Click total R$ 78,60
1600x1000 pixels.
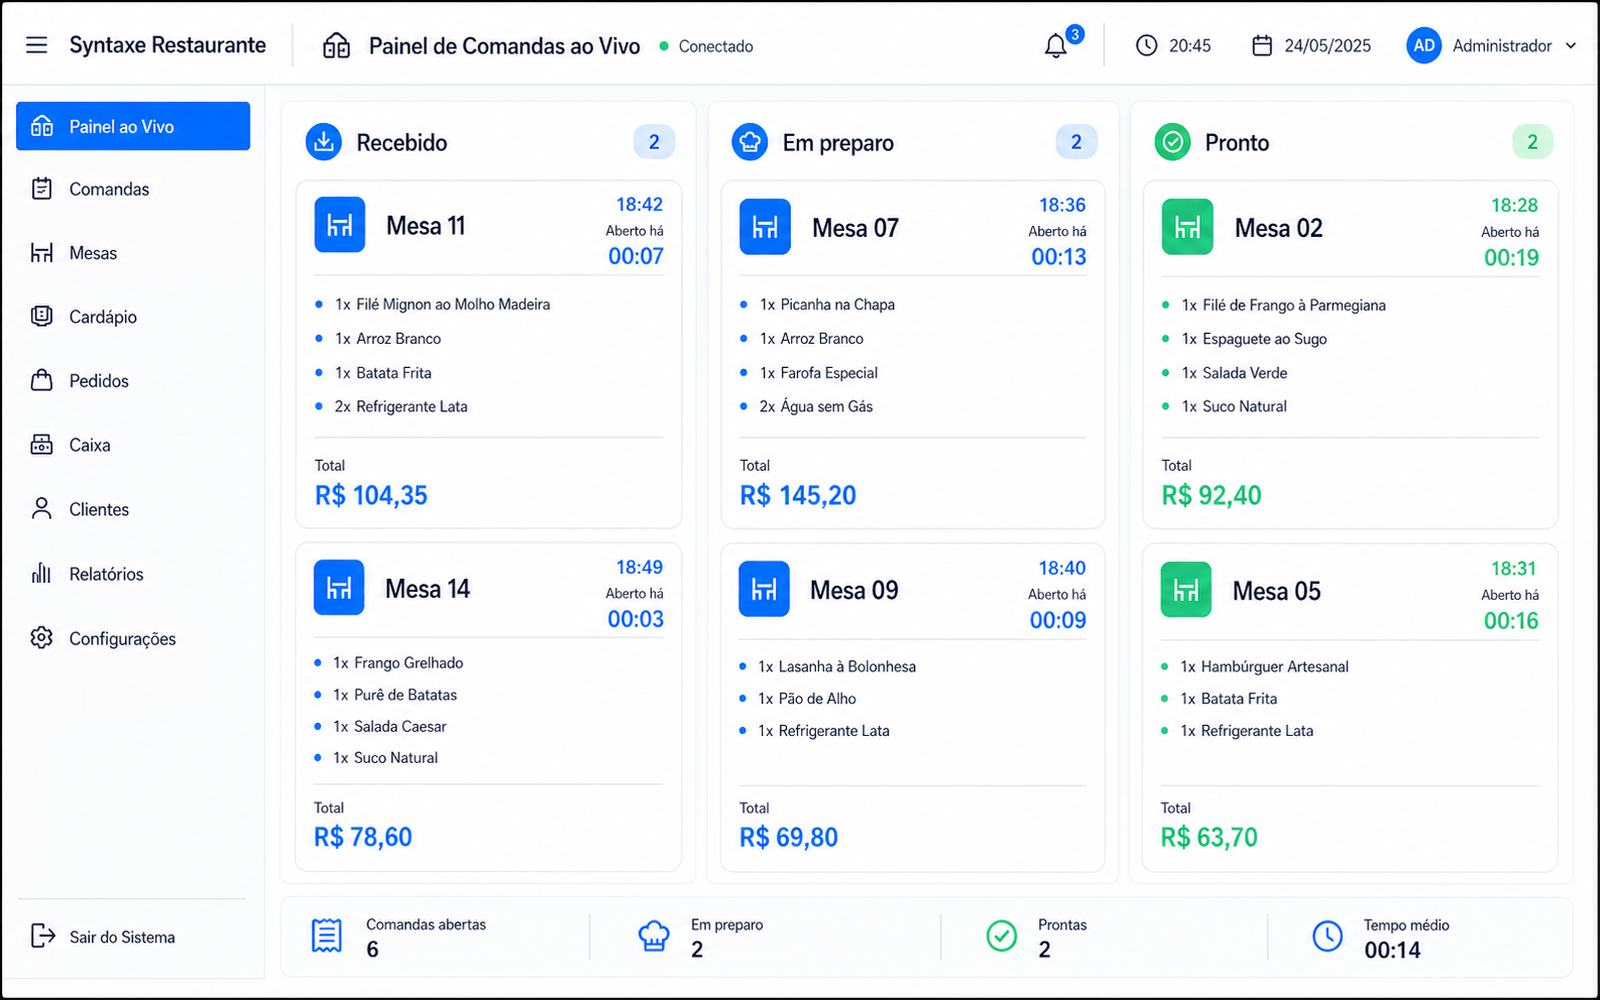pos(363,837)
